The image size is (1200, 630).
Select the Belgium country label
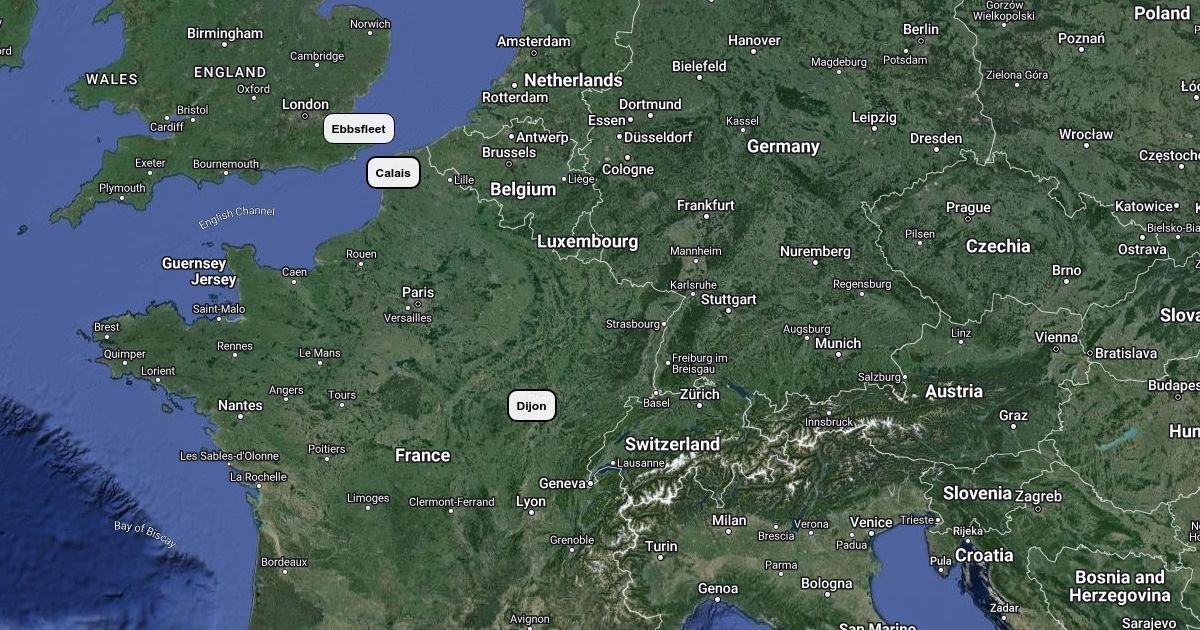(523, 189)
